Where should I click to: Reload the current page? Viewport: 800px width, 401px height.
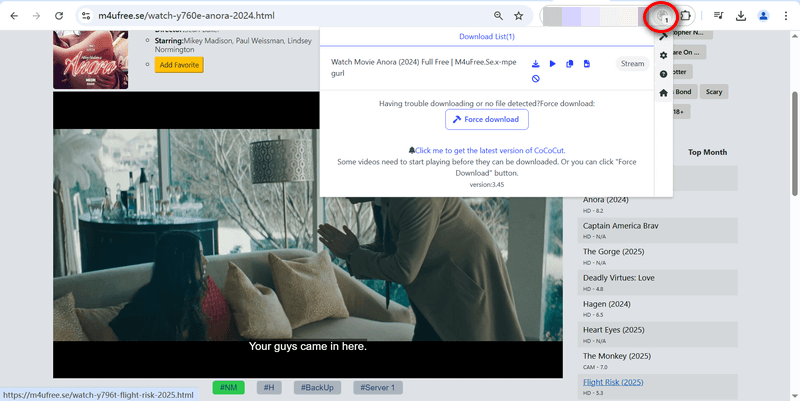[x=59, y=16]
